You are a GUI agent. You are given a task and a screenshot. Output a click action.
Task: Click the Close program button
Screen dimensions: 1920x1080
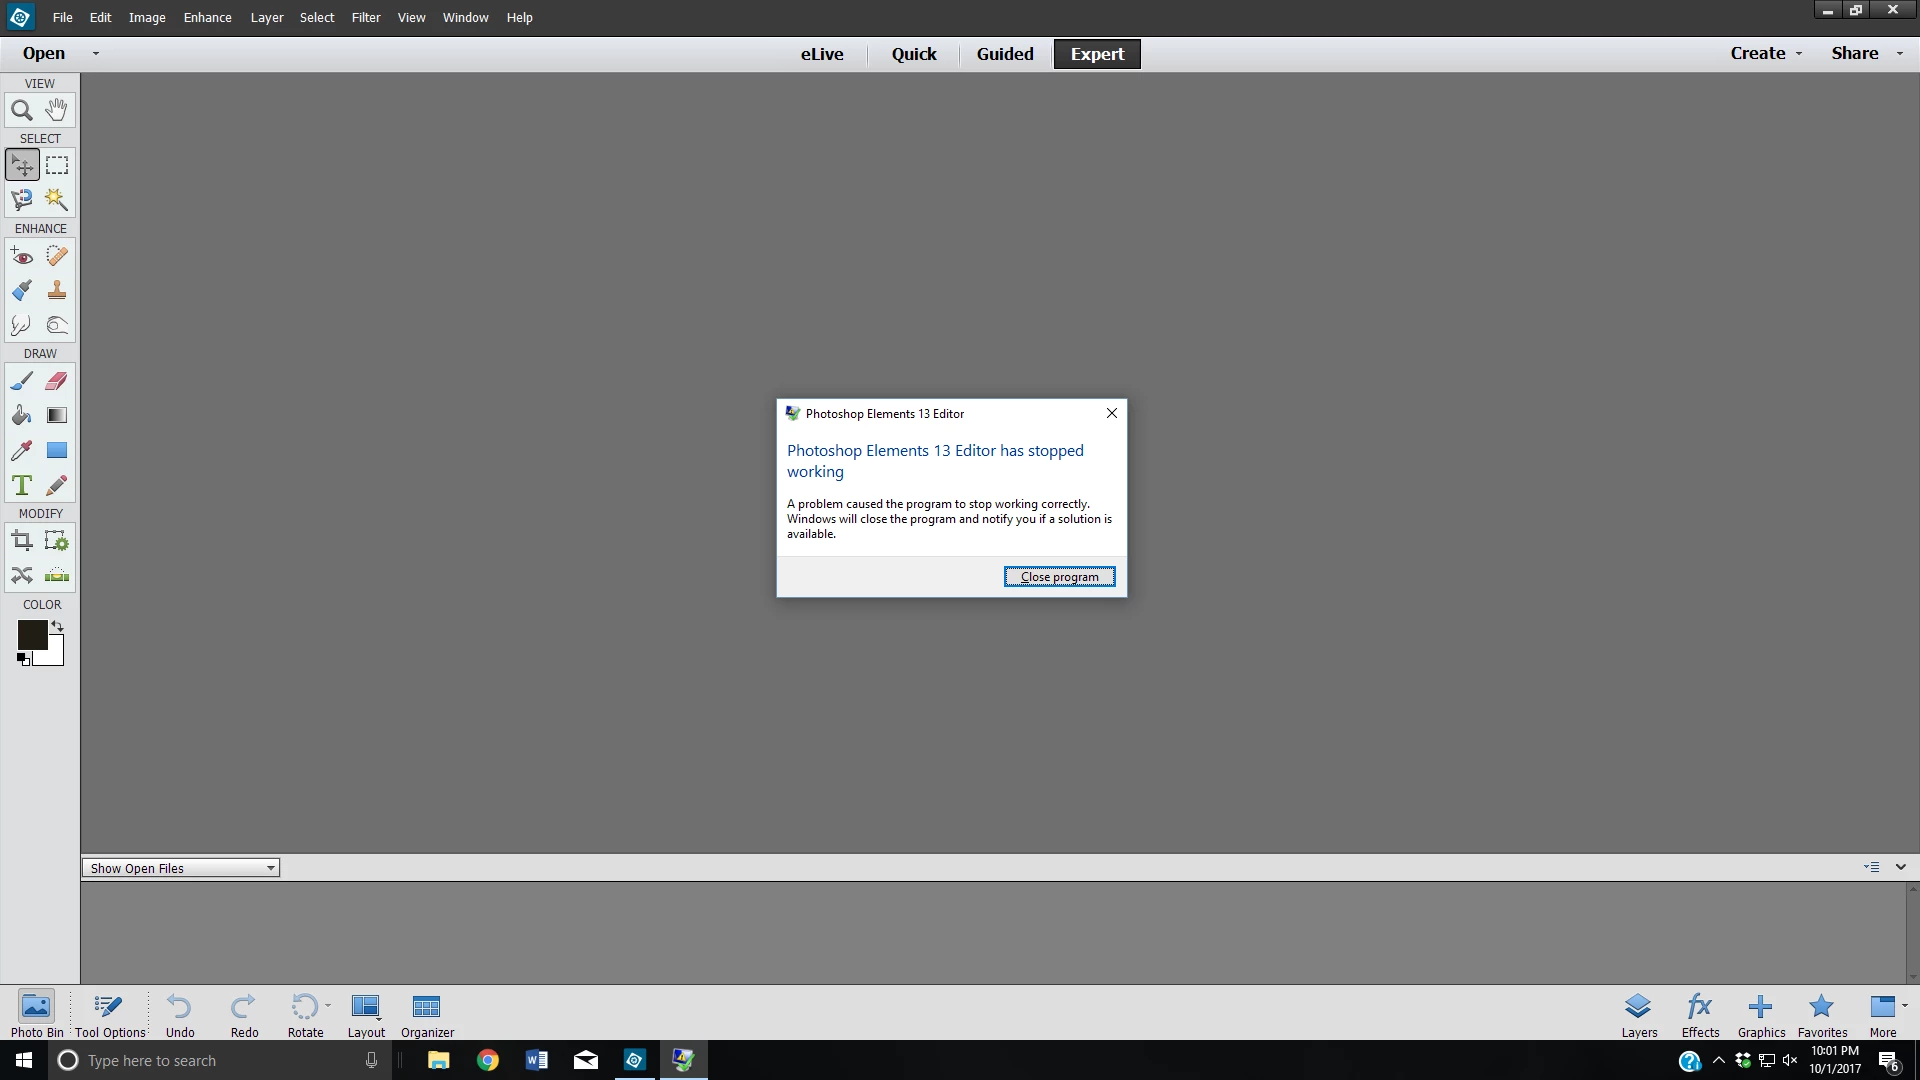[1059, 577]
